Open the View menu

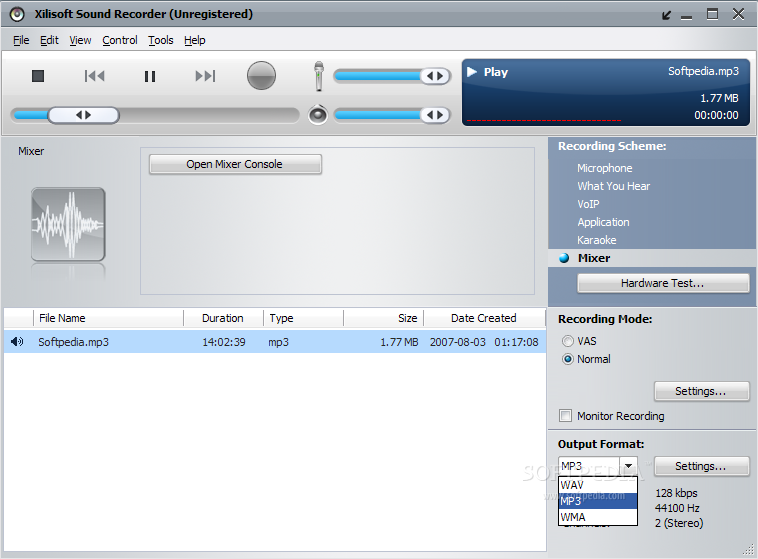(80, 40)
